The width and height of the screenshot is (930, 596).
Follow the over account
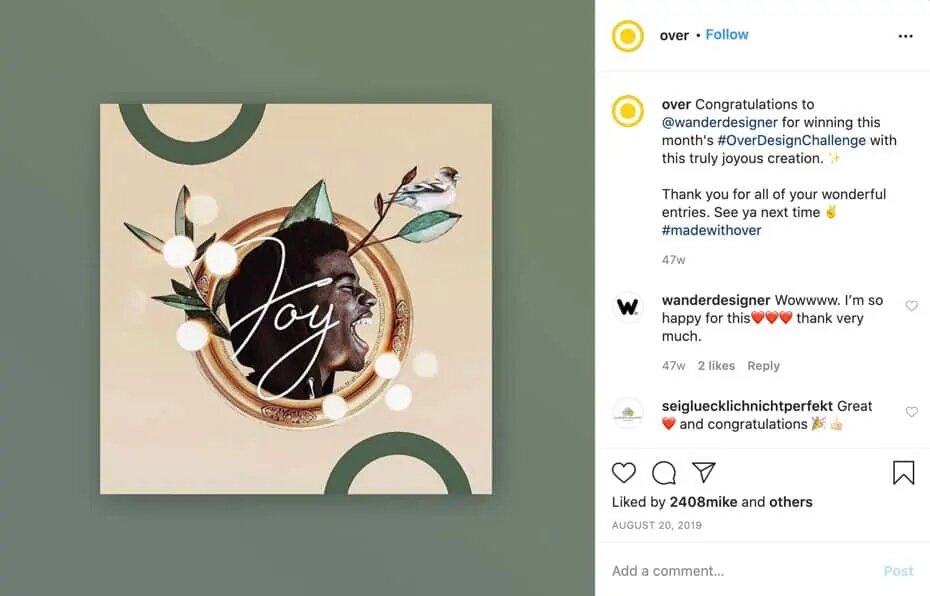pyautogui.click(x=727, y=34)
